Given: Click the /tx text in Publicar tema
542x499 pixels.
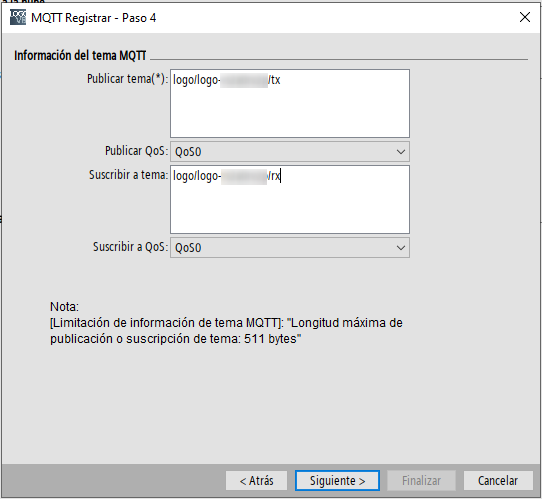Looking at the screenshot, I should [x=274, y=80].
